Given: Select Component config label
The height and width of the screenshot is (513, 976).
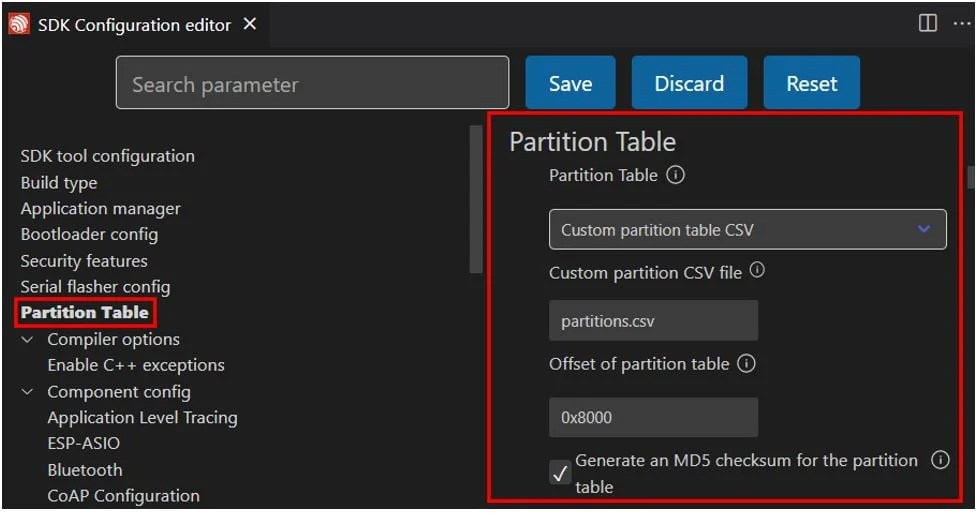Looking at the screenshot, I should click(119, 392).
